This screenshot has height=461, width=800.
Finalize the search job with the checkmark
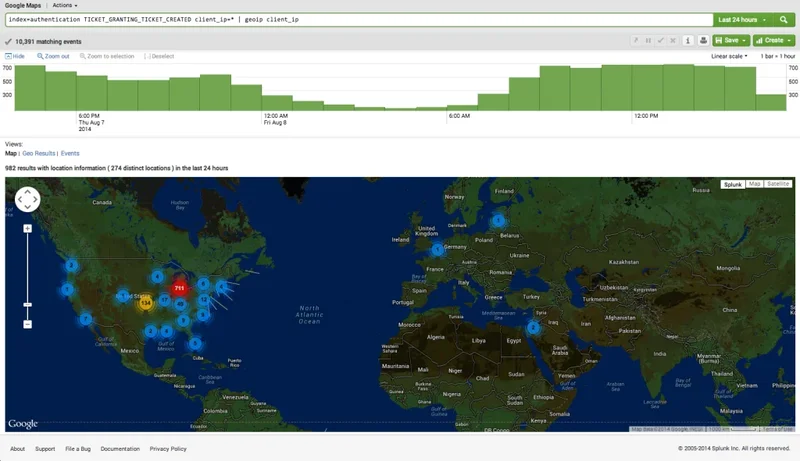click(x=661, y=40)
